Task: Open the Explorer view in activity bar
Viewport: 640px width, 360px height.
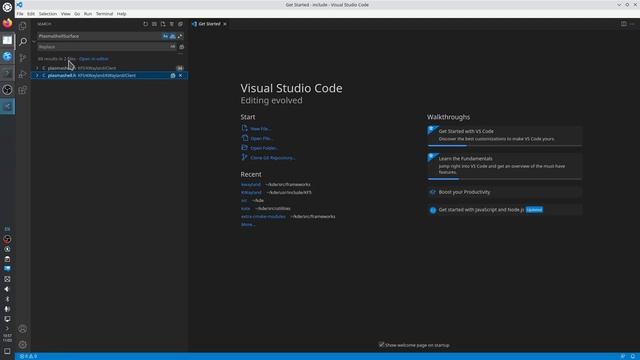Action: tap(23, 26)
